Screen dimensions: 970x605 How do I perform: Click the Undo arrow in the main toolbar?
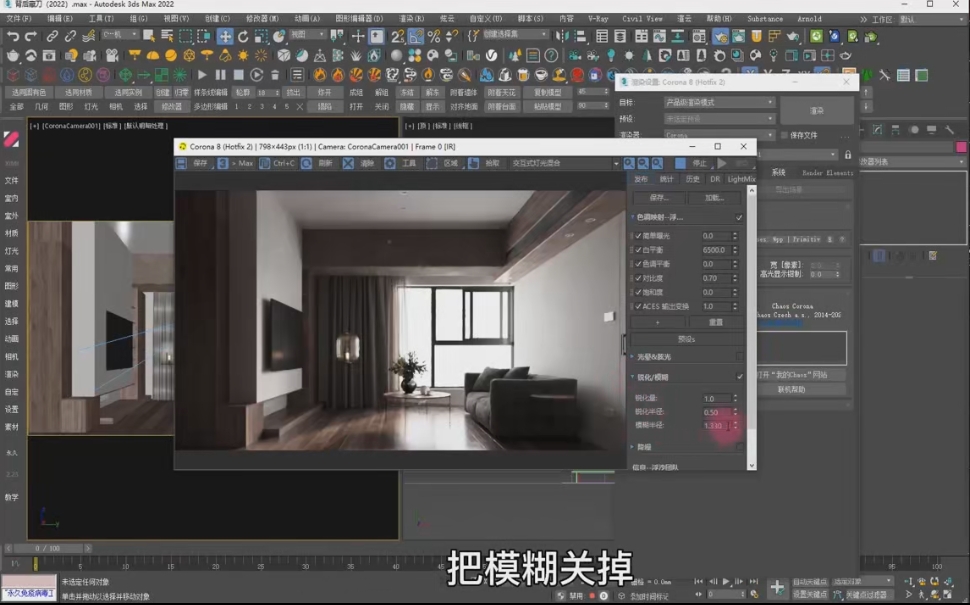pos(12,36)
